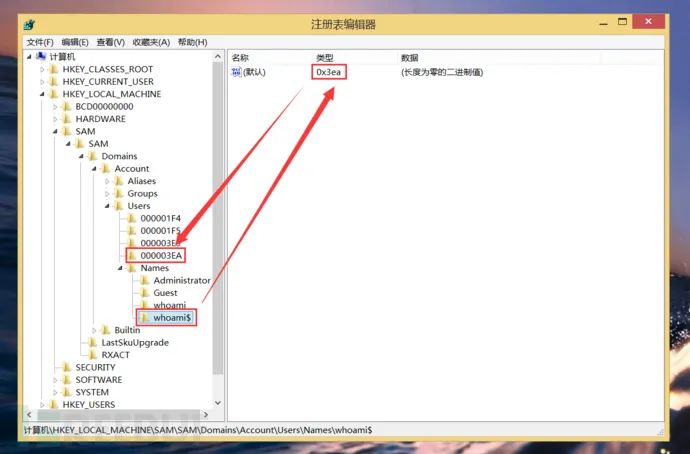Select the 计算机 computer icon
The width and height of the screenshot is (690, 454).
(x=41, y=56)
